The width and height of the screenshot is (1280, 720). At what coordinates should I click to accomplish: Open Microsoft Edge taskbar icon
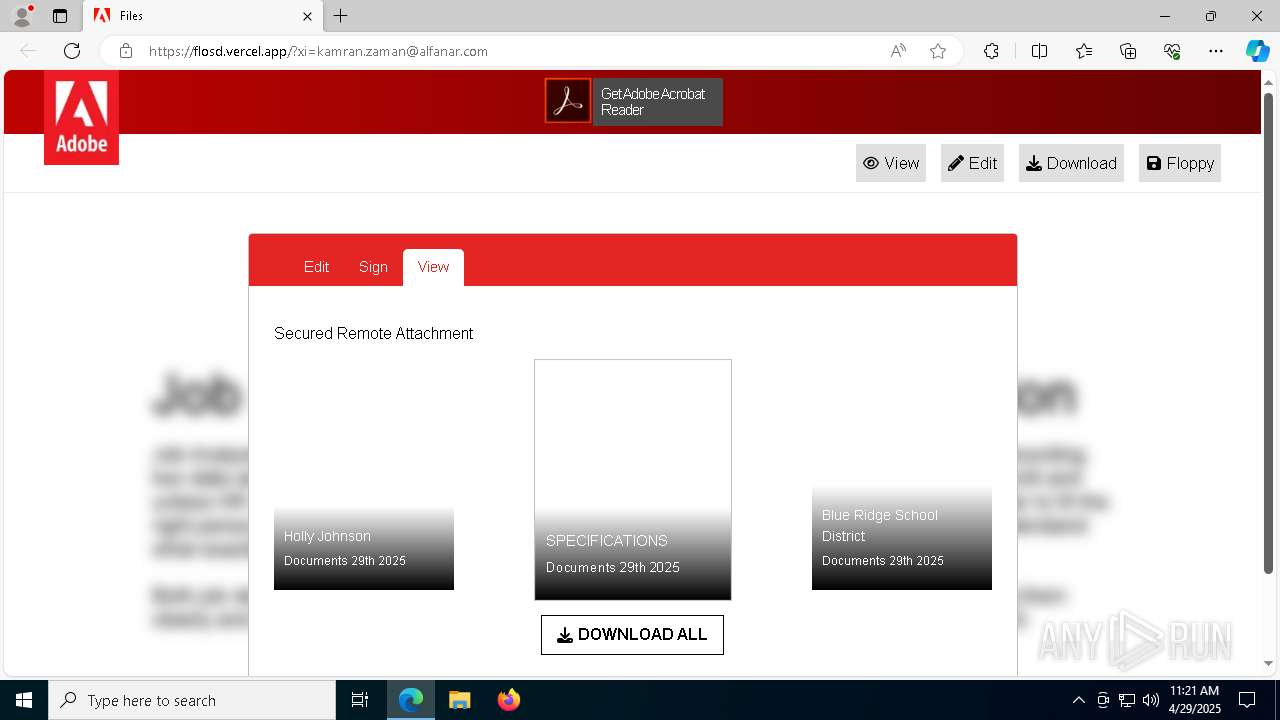point(411,700)
